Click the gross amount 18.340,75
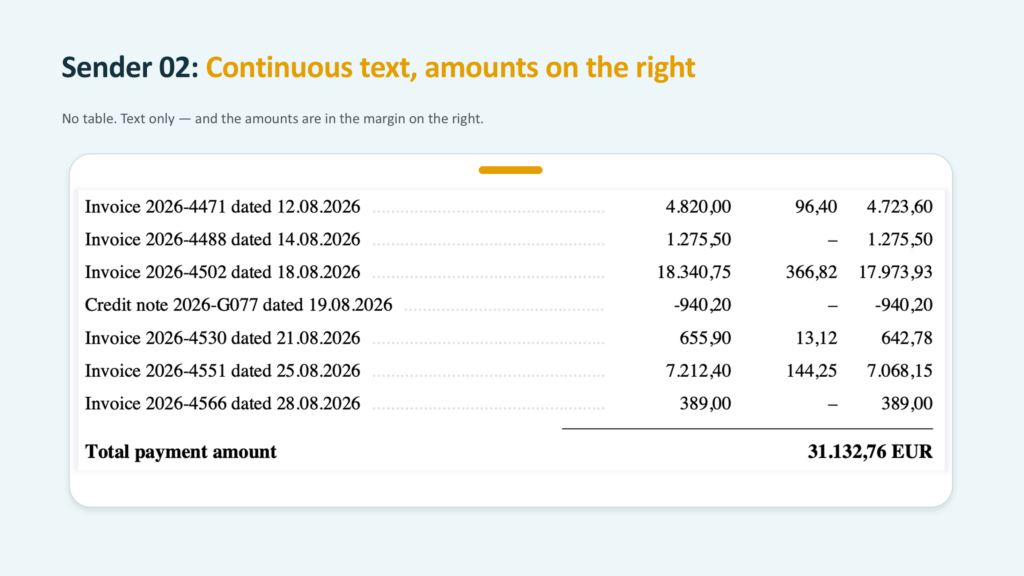Screen dimensions: 1024x576 click(694, 272)
